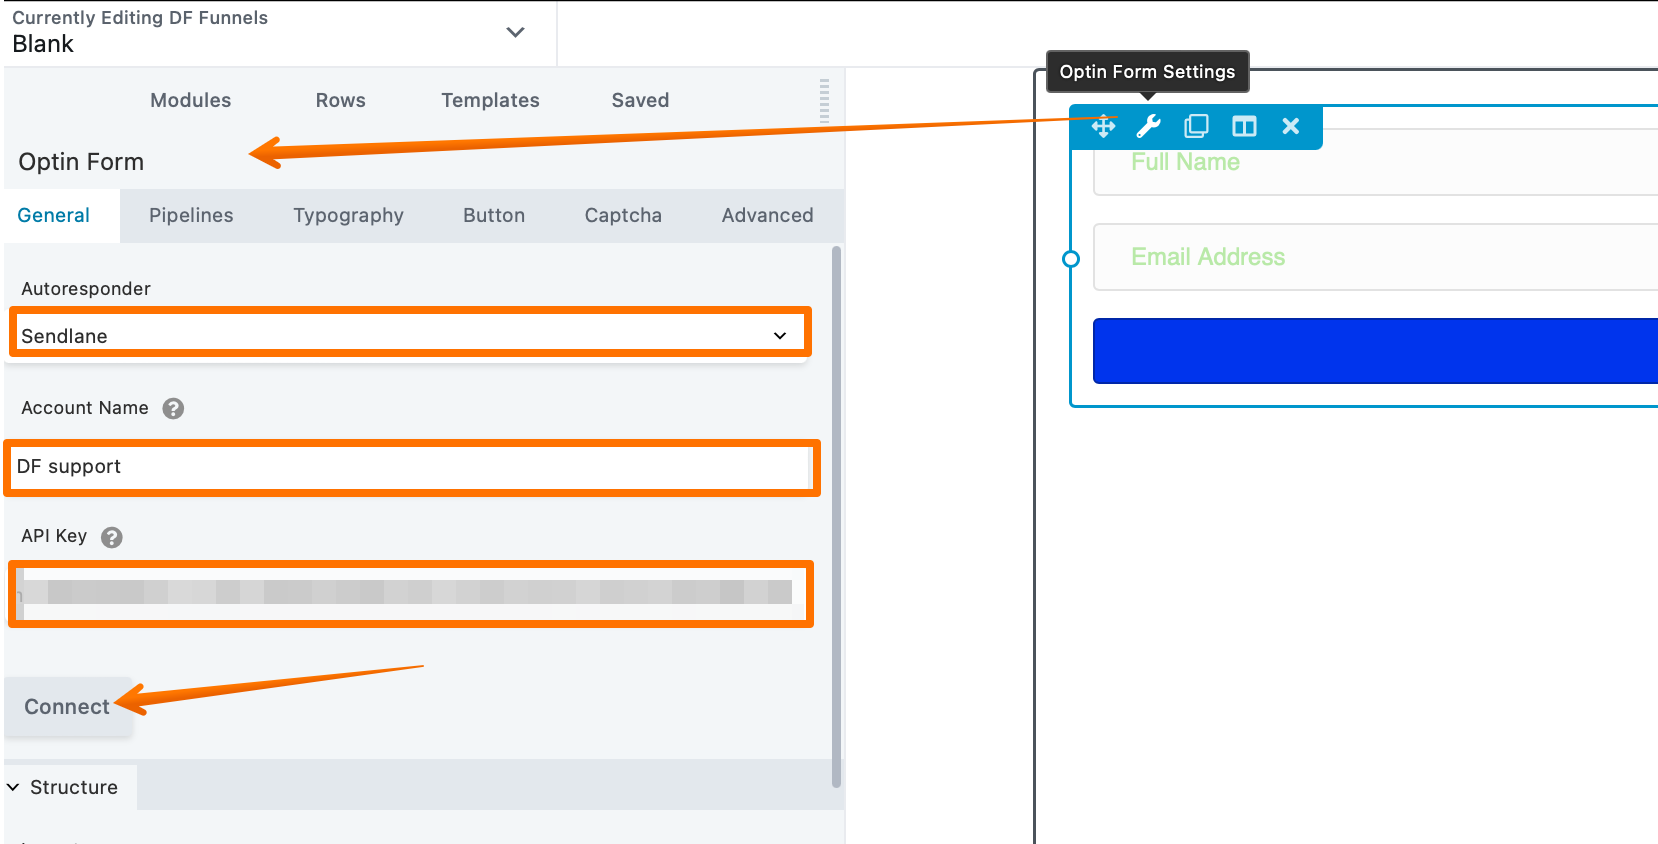Image resolution: width=1658 pixels, height=844 pixels.
Task: Click the Autoresponder label
Action: point(86,289)
